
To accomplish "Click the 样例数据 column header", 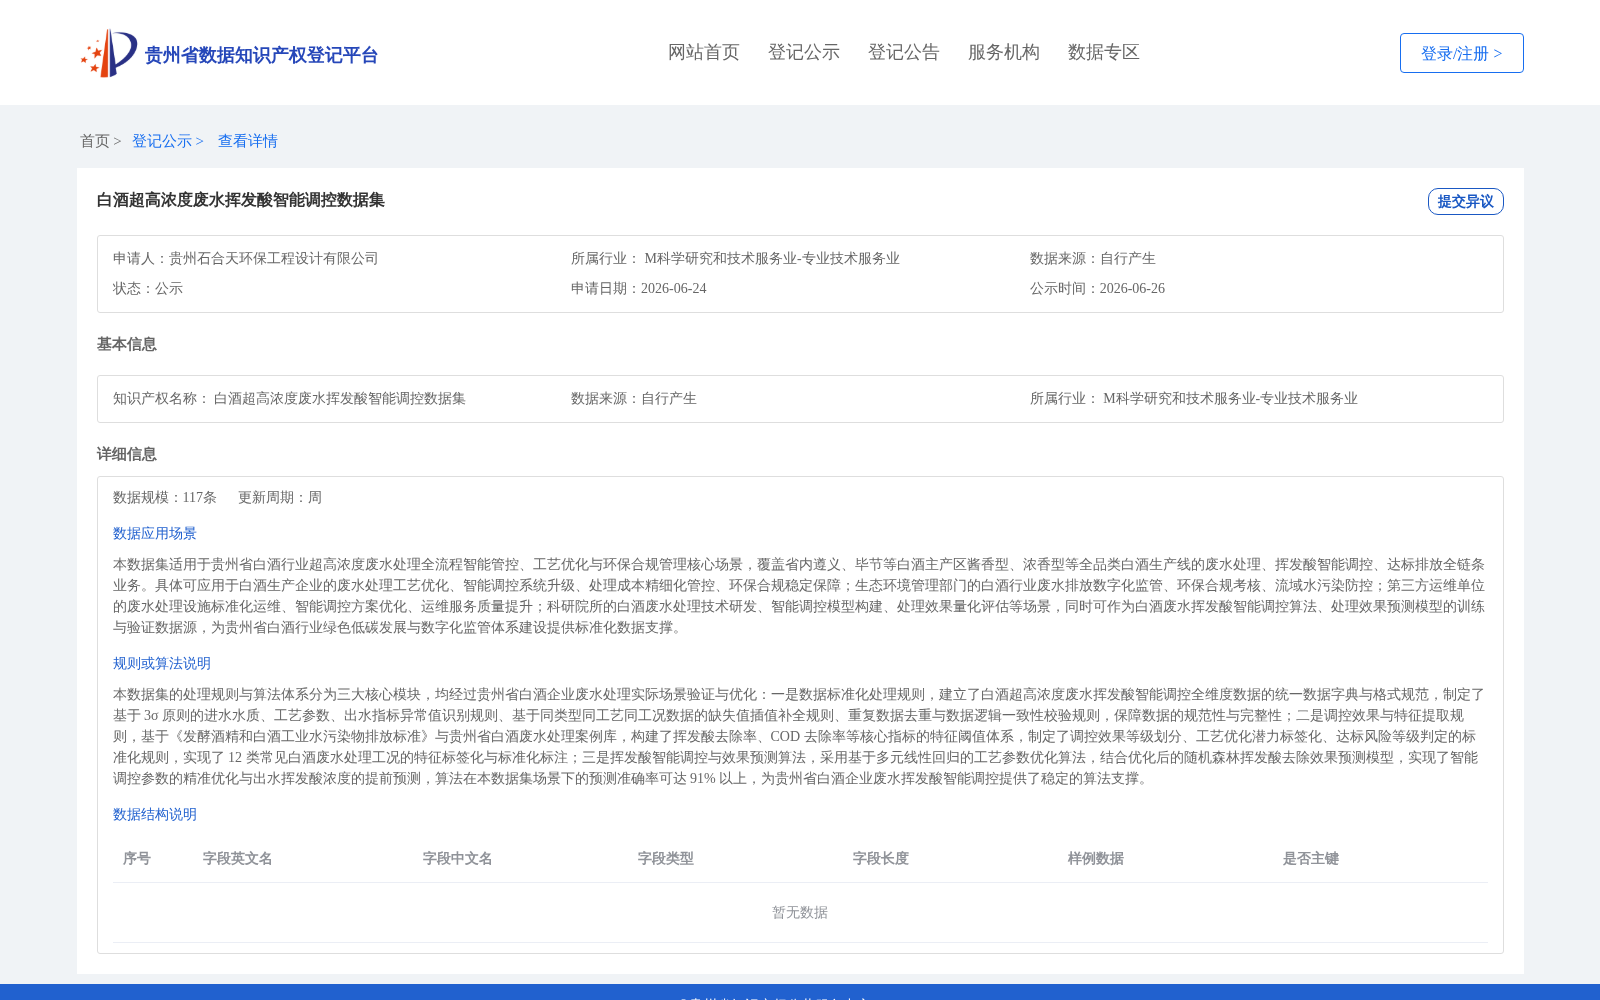I will 1096,858.
